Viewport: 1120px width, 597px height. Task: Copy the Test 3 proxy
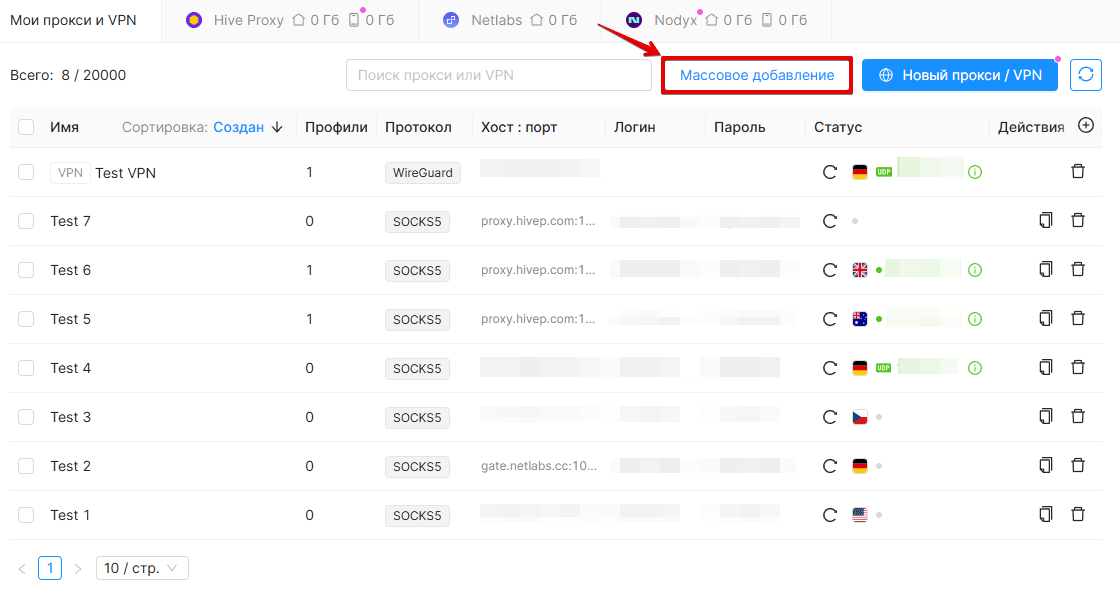[x=1046, y=416]
